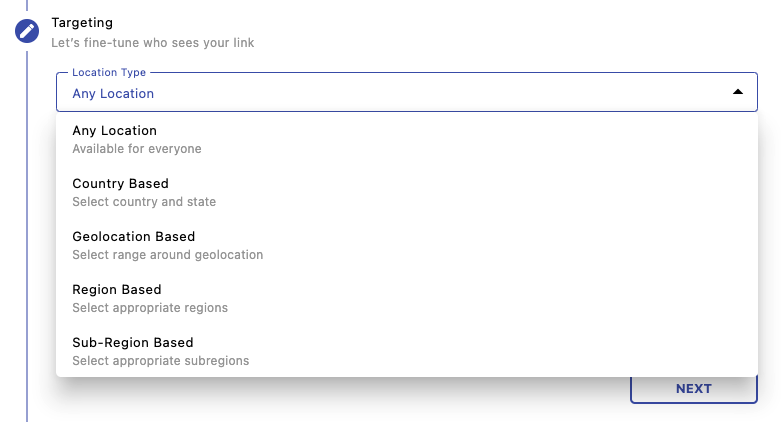Pick the Region Based option
The height and width of the screenshot is (422, 781).
117,290
